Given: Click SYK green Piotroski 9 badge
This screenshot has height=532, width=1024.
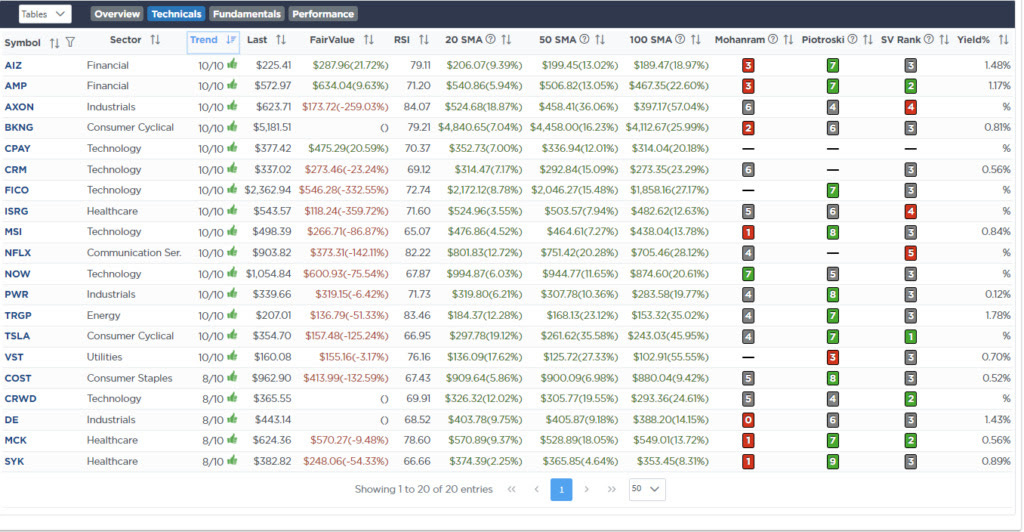Looking at the screenshot, I should point(833,462).
